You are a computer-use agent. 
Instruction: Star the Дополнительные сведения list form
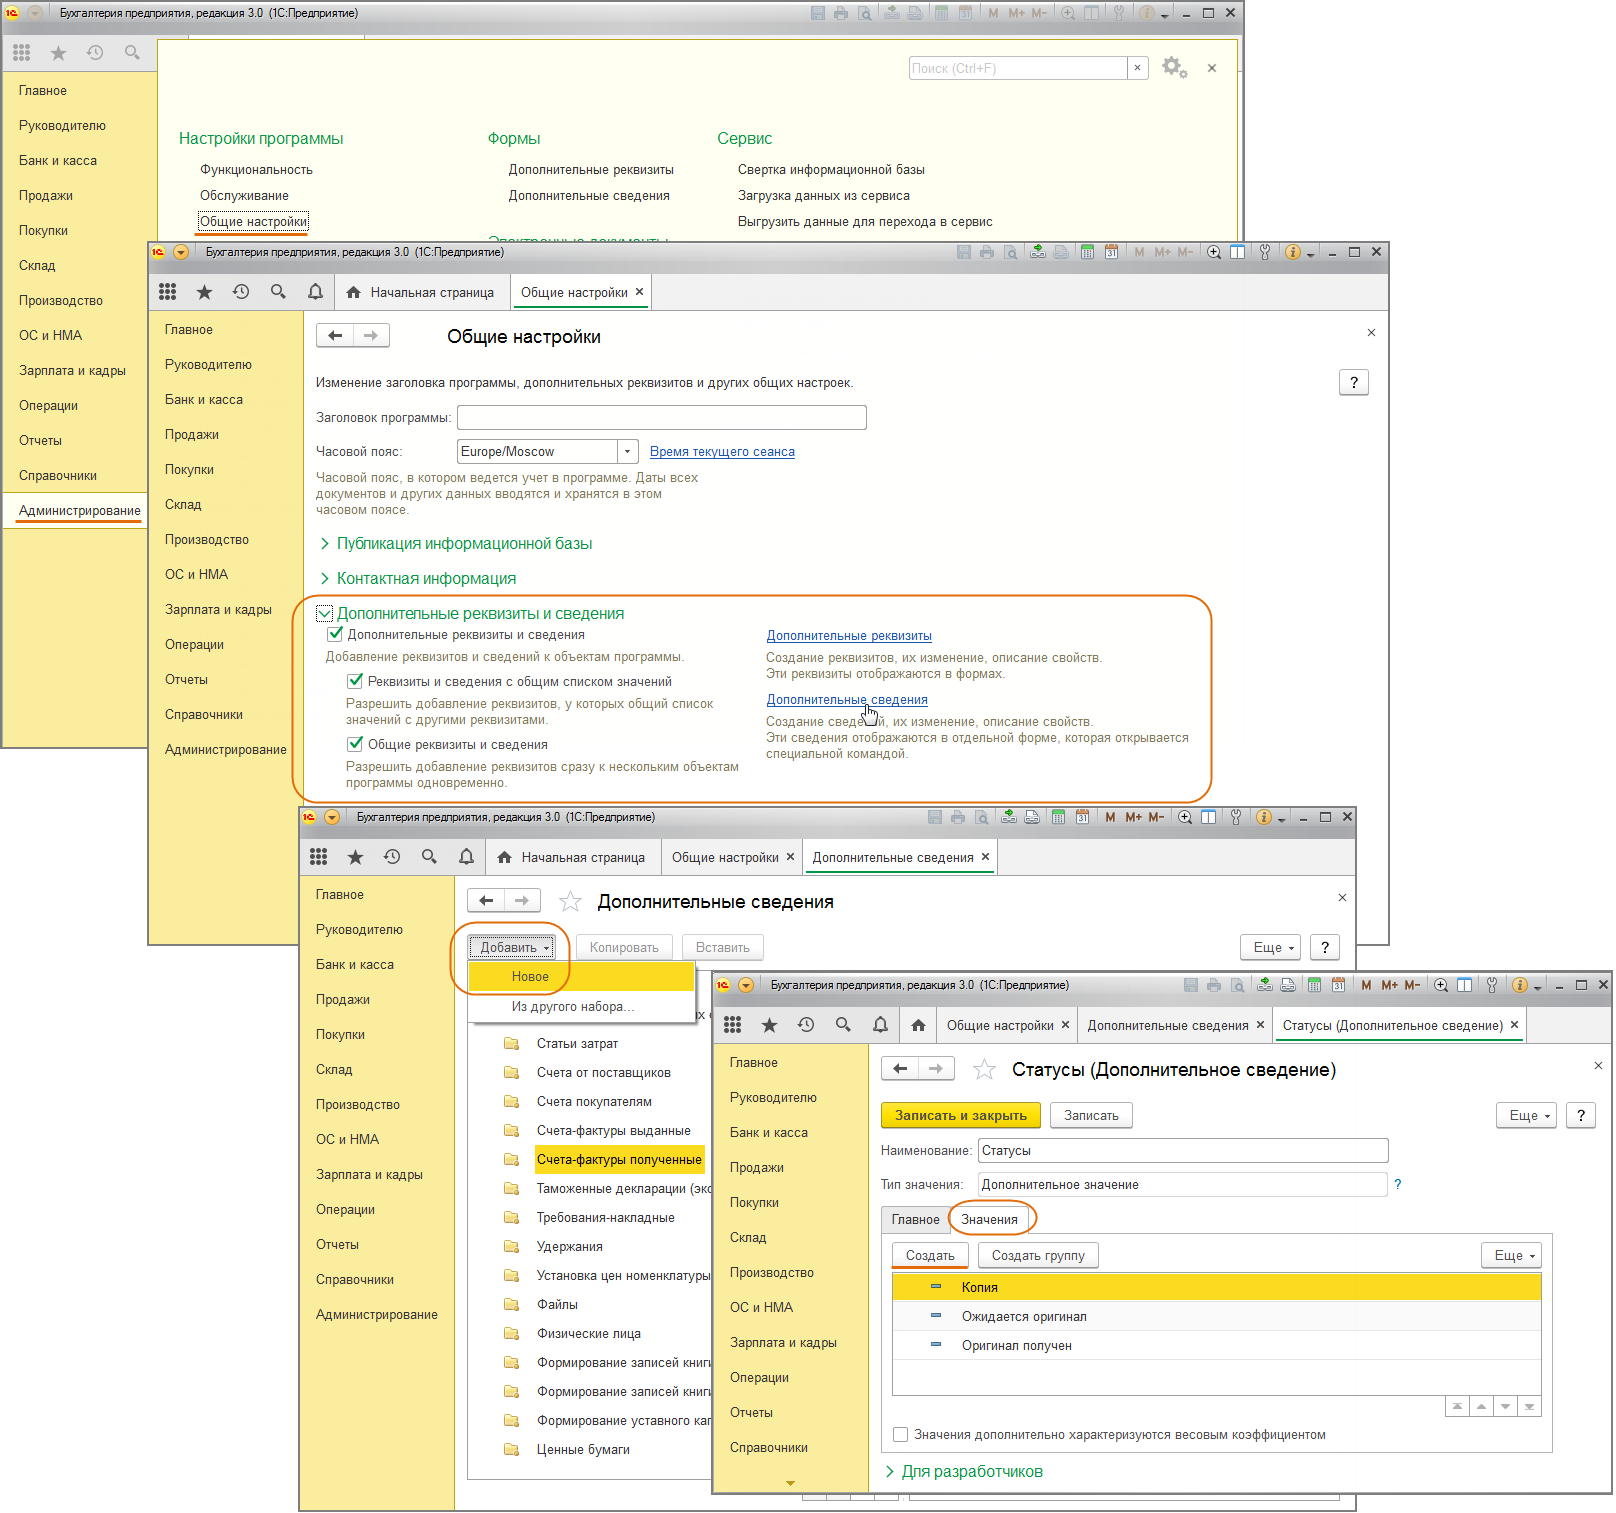[x=570, y=902]
